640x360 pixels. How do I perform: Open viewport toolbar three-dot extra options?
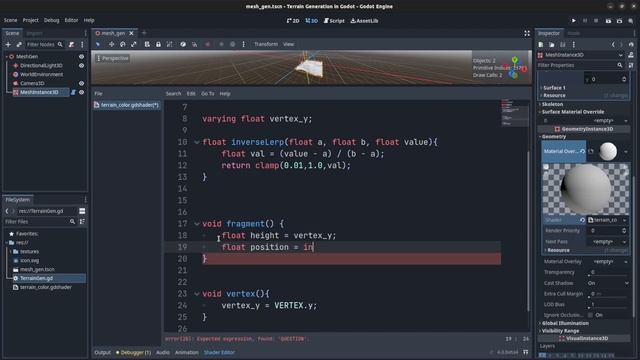[x=244, y=44]
